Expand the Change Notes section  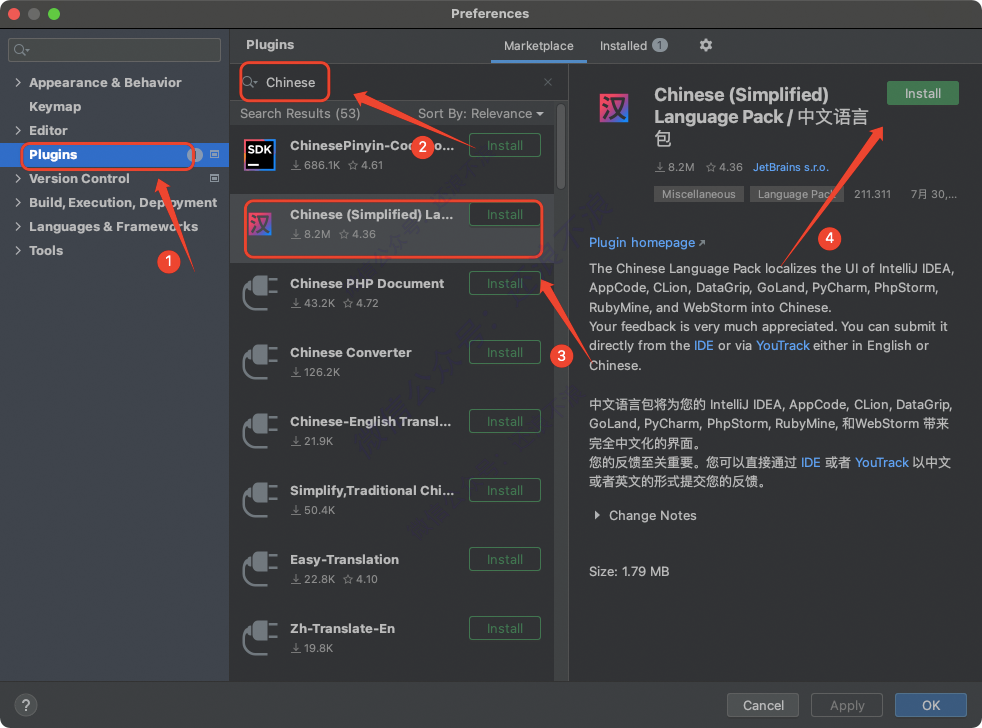[x=598, y=516]
